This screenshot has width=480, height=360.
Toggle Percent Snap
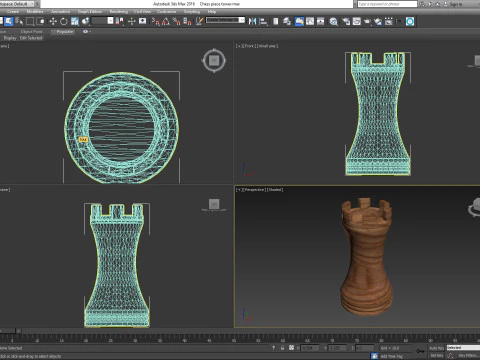click(176, 21)
